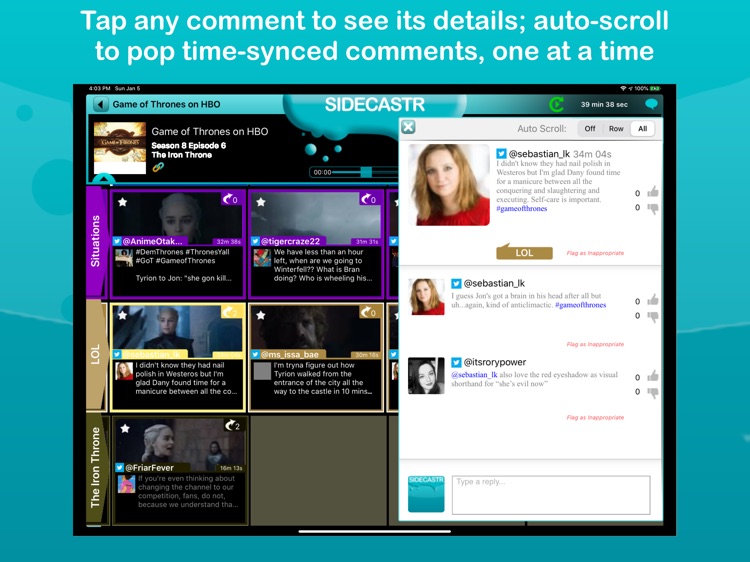
Task: Click the LOL category tag button
Action: coord(524,252)
